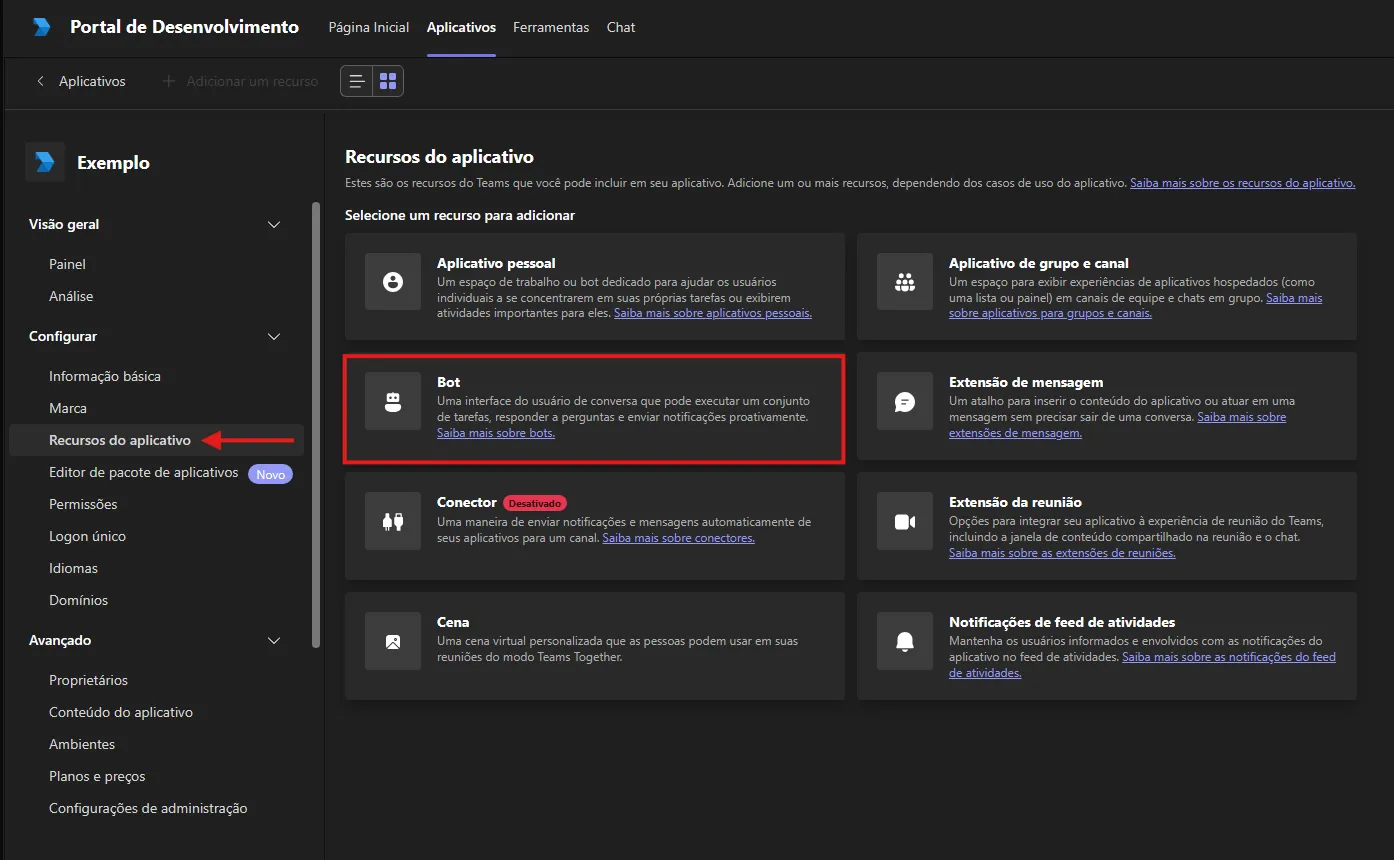The image size is (1394, 860).
Task: Select the Aplicativos top tab
Action: click(x=461, y=27)
